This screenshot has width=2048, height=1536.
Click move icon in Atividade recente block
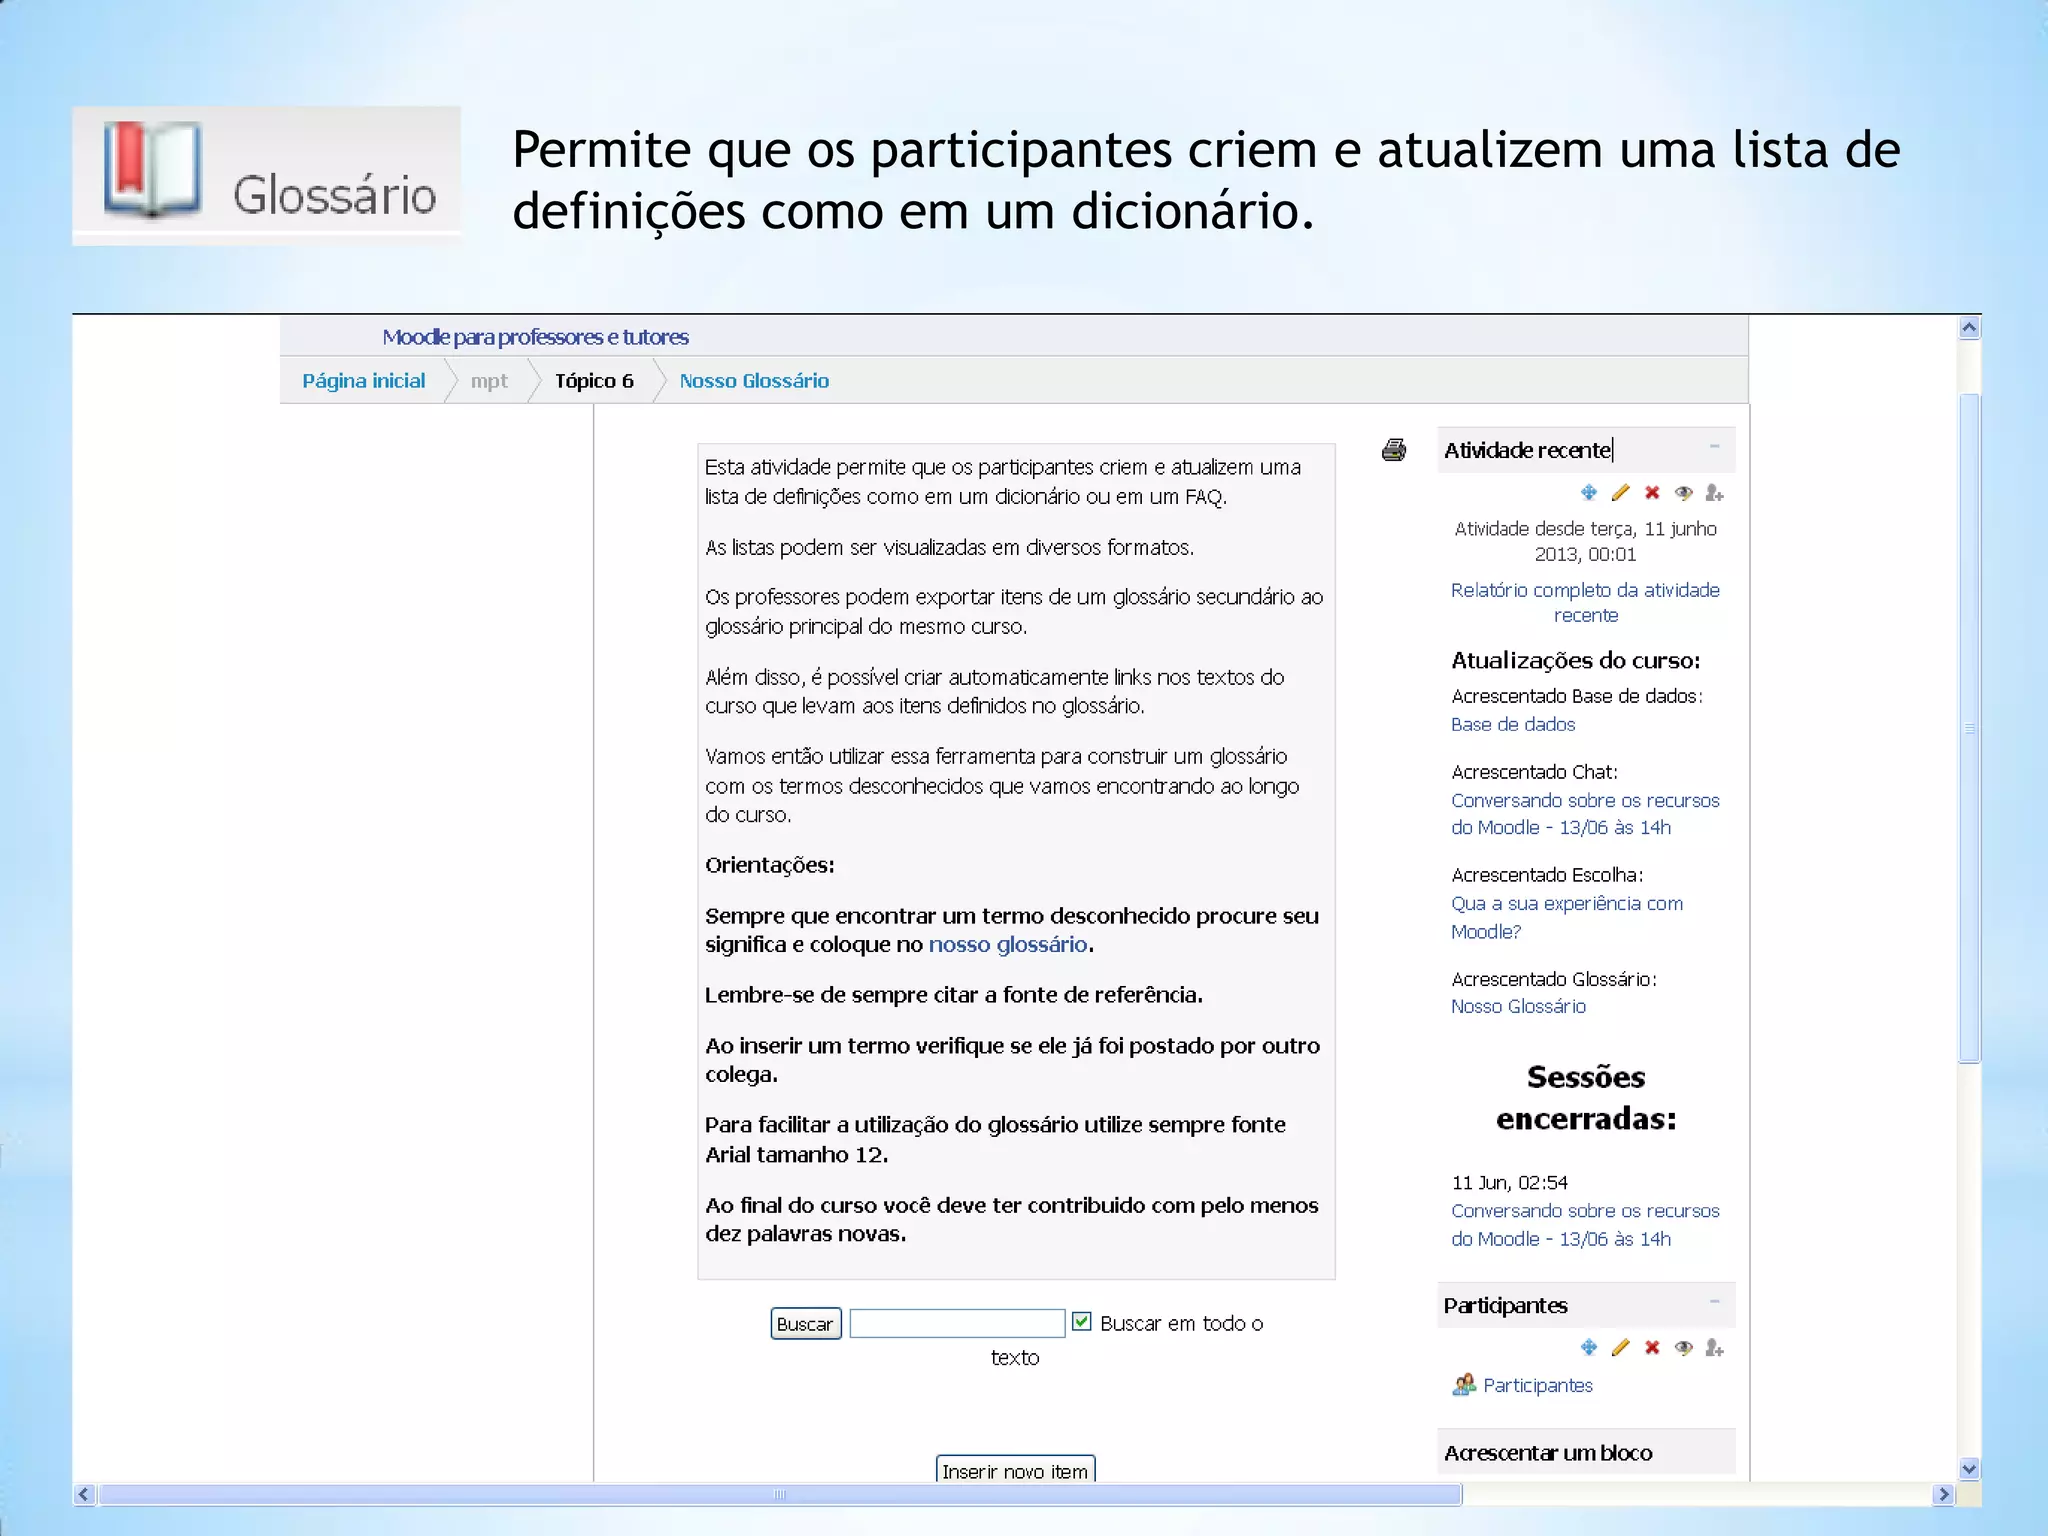(1589, 492)
